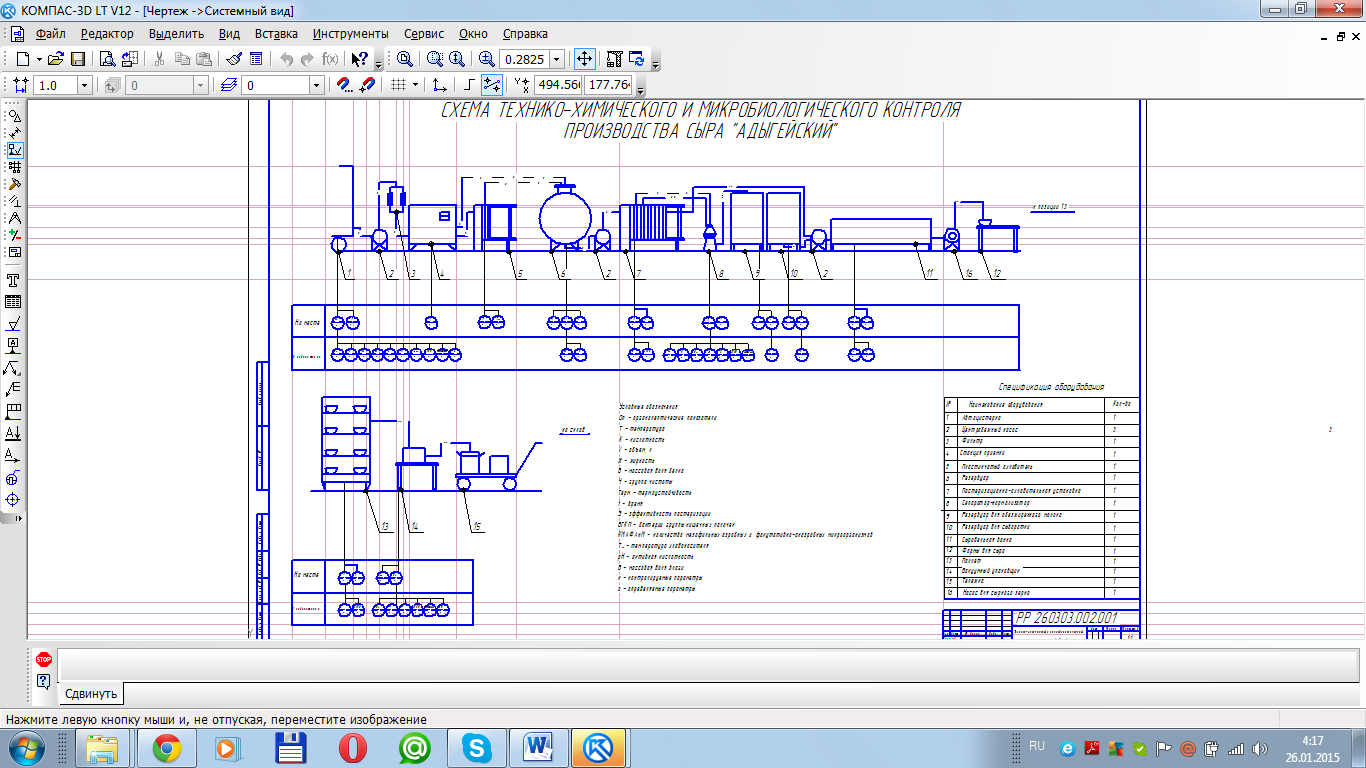Redo the undone action
This screenshot has width=1366, height=768.
pos(308,59)
